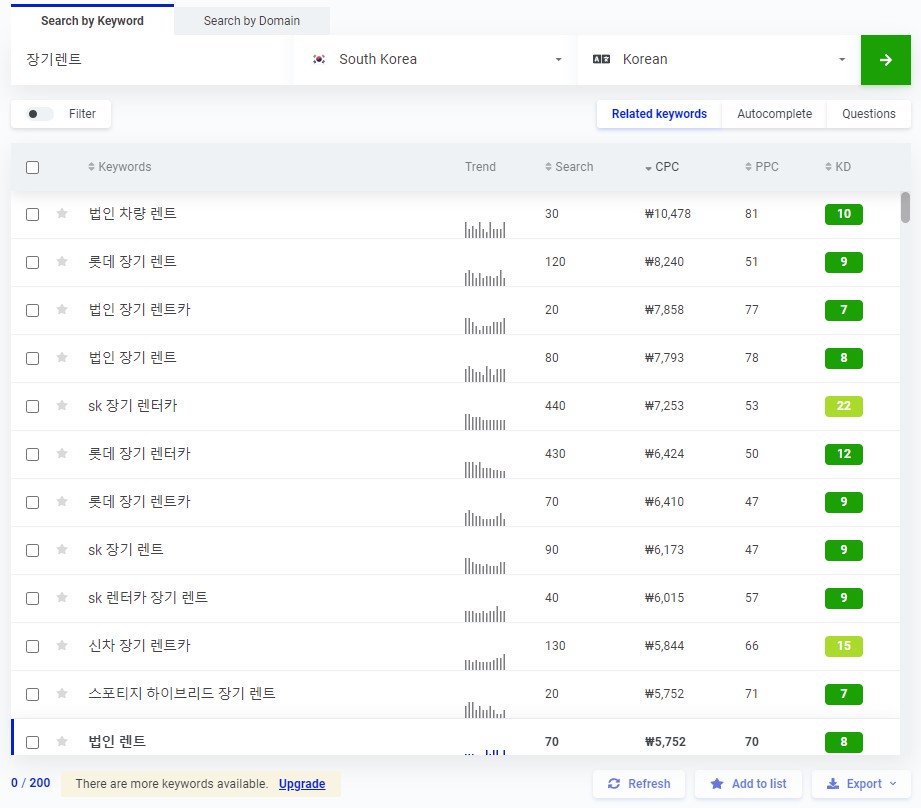
Task: Star the 신차 장기 렌트카 keyword
Action: 62,645
